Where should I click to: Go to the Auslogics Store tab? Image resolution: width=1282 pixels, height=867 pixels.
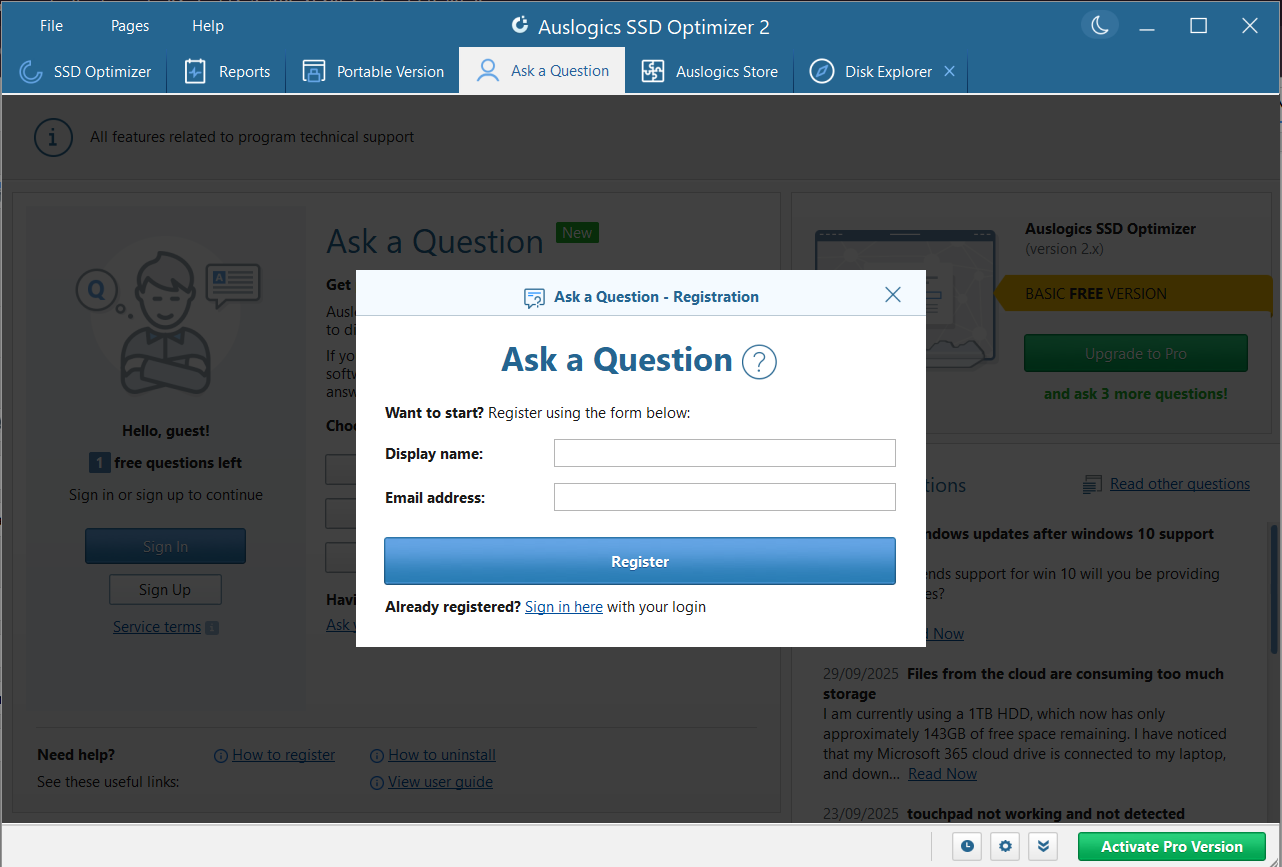pyautogui.click(x=709, y=71)
